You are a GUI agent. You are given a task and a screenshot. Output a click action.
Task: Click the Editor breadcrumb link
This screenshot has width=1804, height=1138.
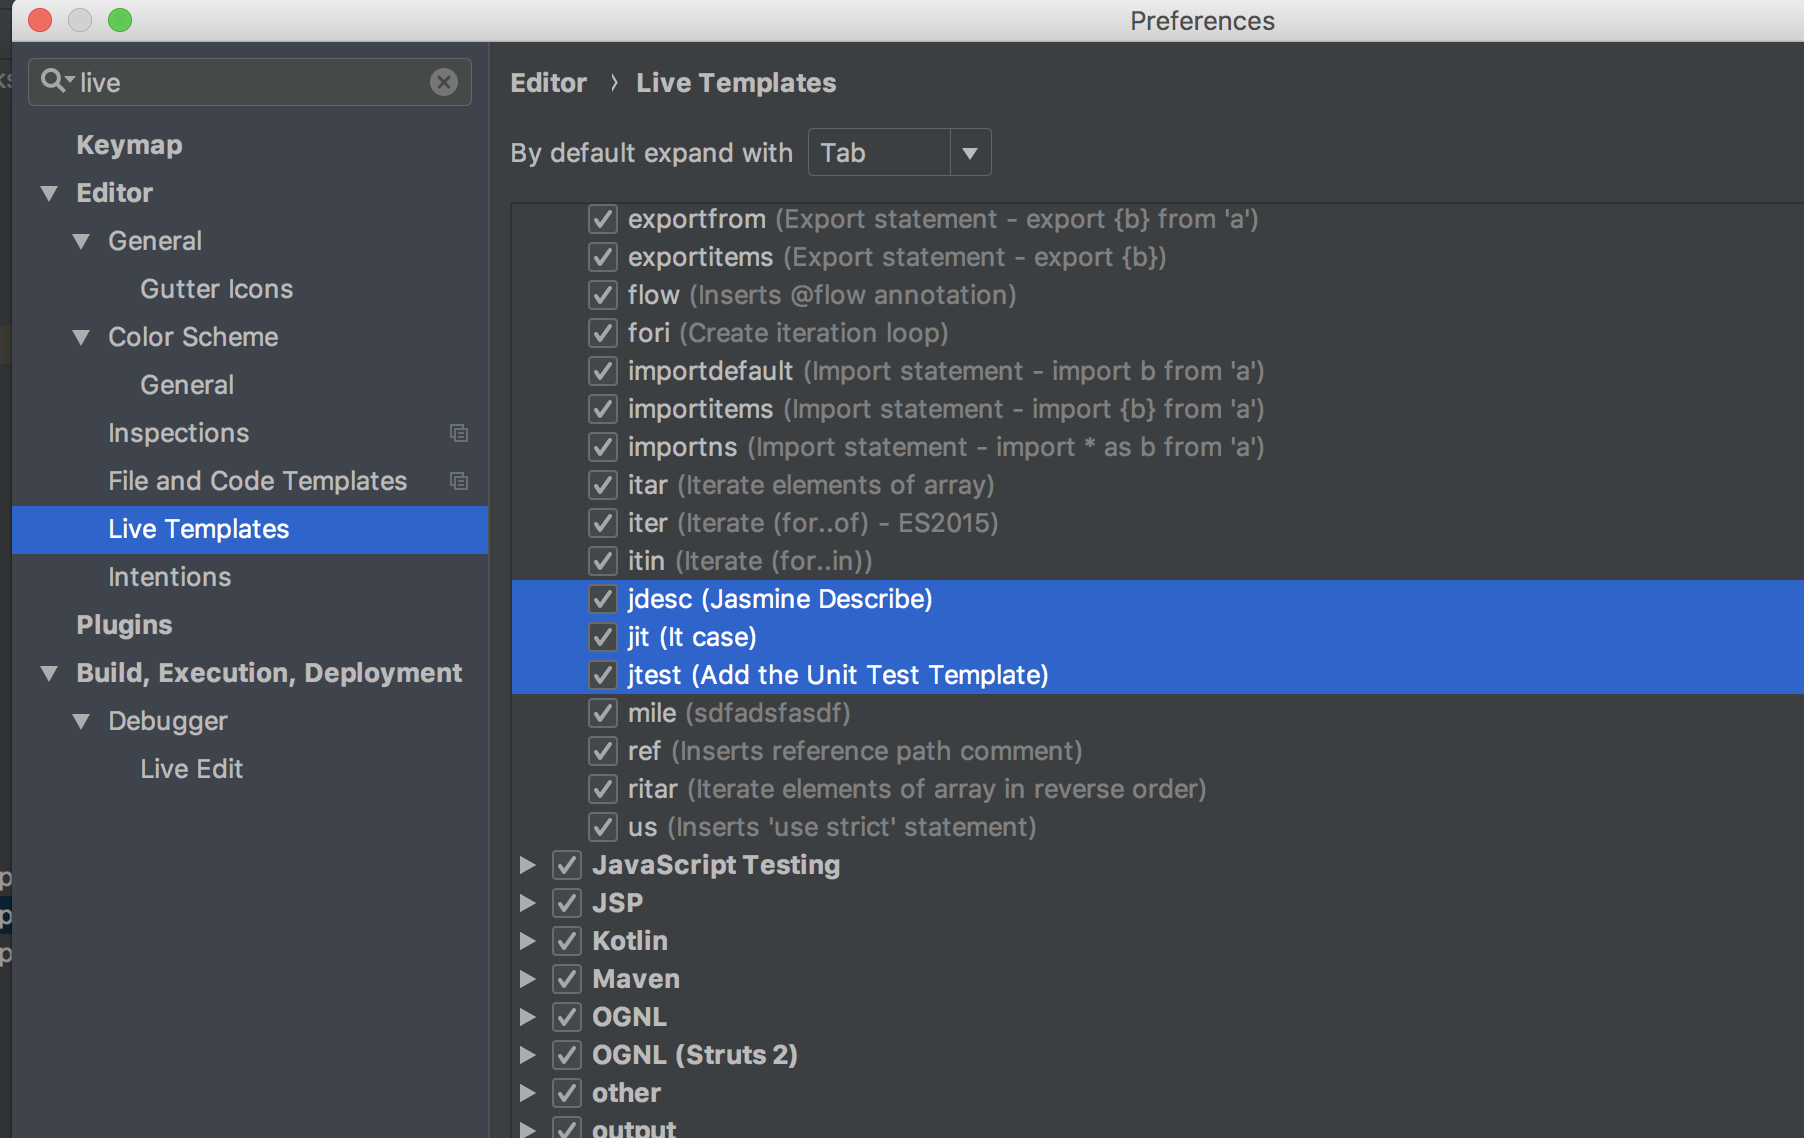coord(549,83)
